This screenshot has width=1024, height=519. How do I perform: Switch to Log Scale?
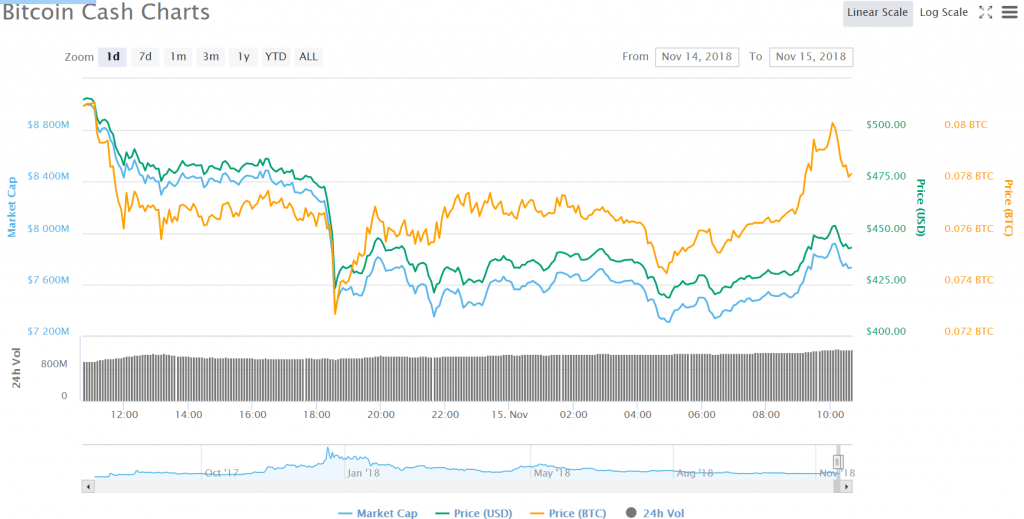coord(943,12)
